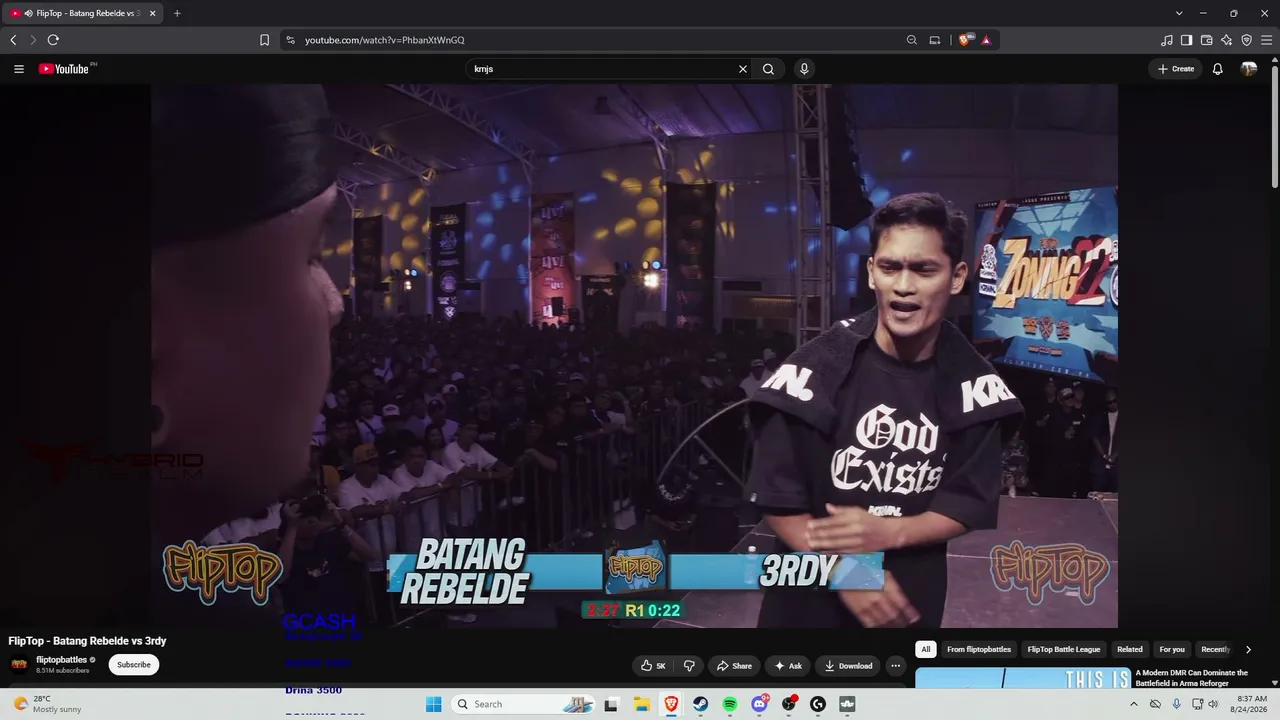Open Brave Shields lion icon
The width and height of the screenshot is (1280, 720).
coord(965,40)
